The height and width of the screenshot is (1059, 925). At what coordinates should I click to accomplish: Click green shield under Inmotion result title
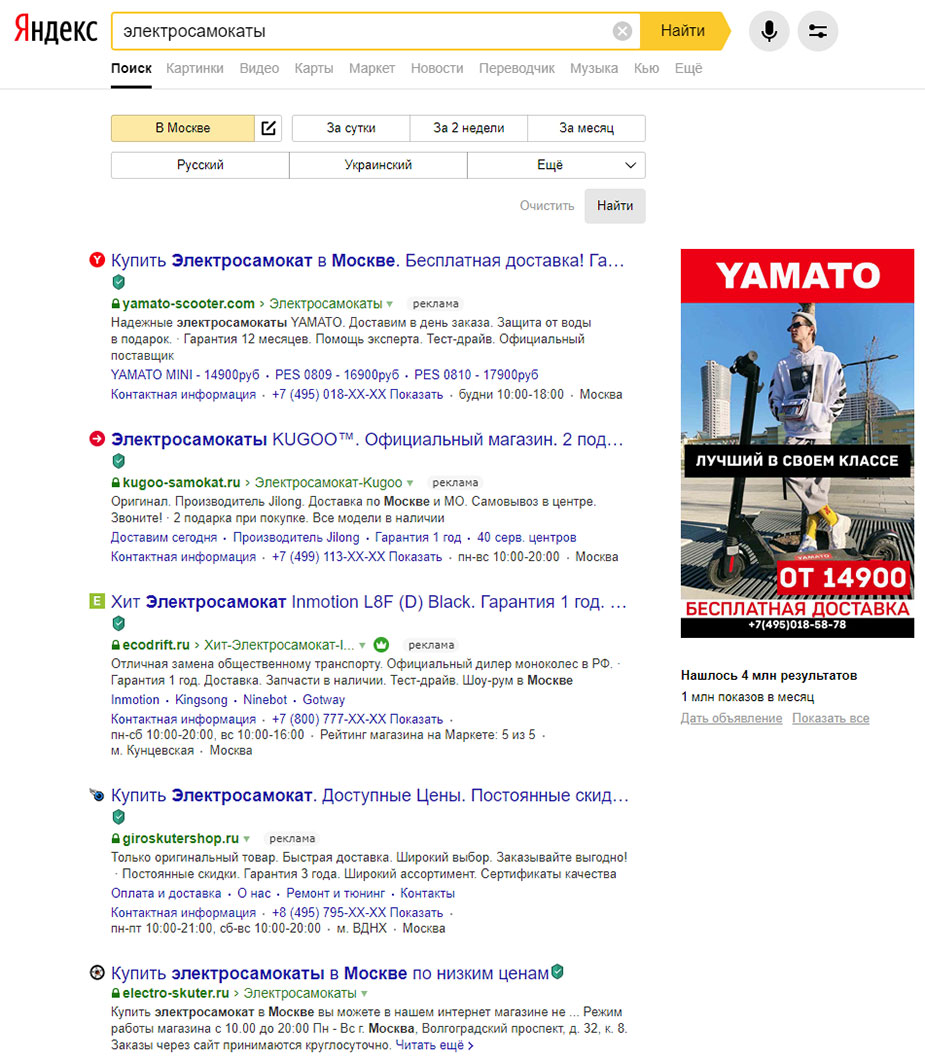(119, 623)
